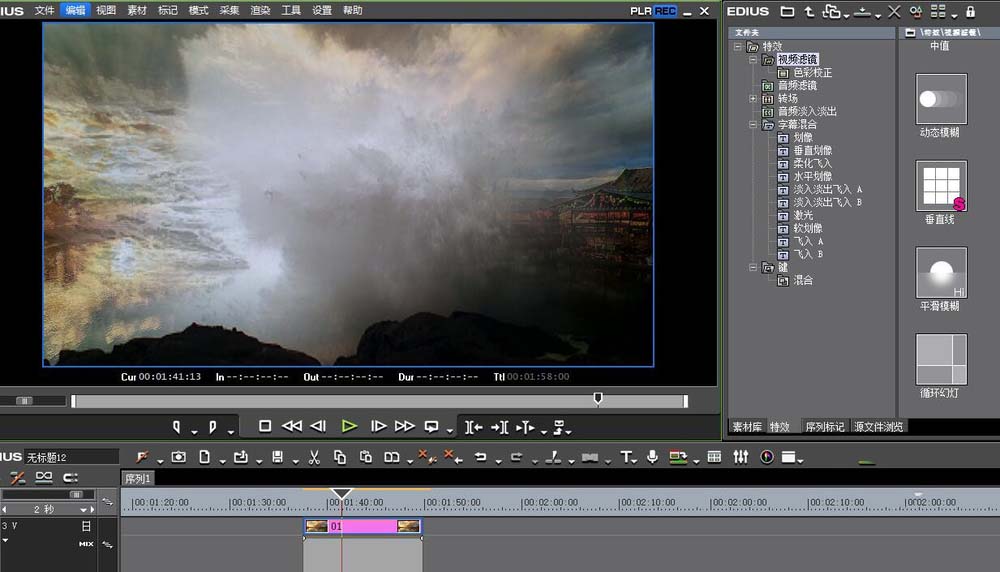The height and width of the screenshot is (572, 1000).
Task: Open the timeline scale 2 秒 dropdown
Action: pyautogui.click(x=83, y=510)
